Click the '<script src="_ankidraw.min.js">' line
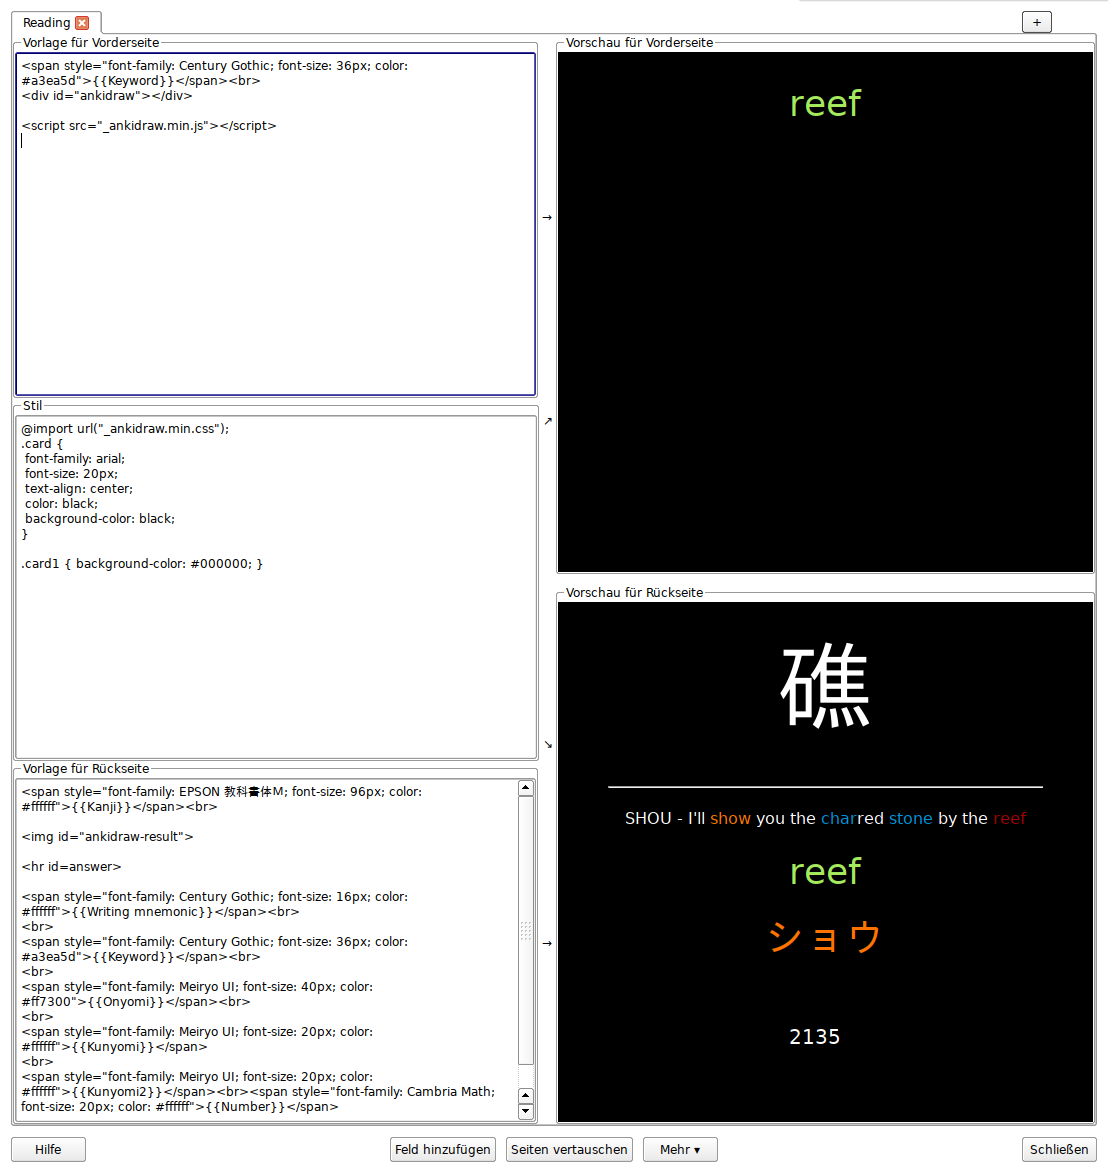This screenshot has width=1108, height=1173. coord(149,126)
